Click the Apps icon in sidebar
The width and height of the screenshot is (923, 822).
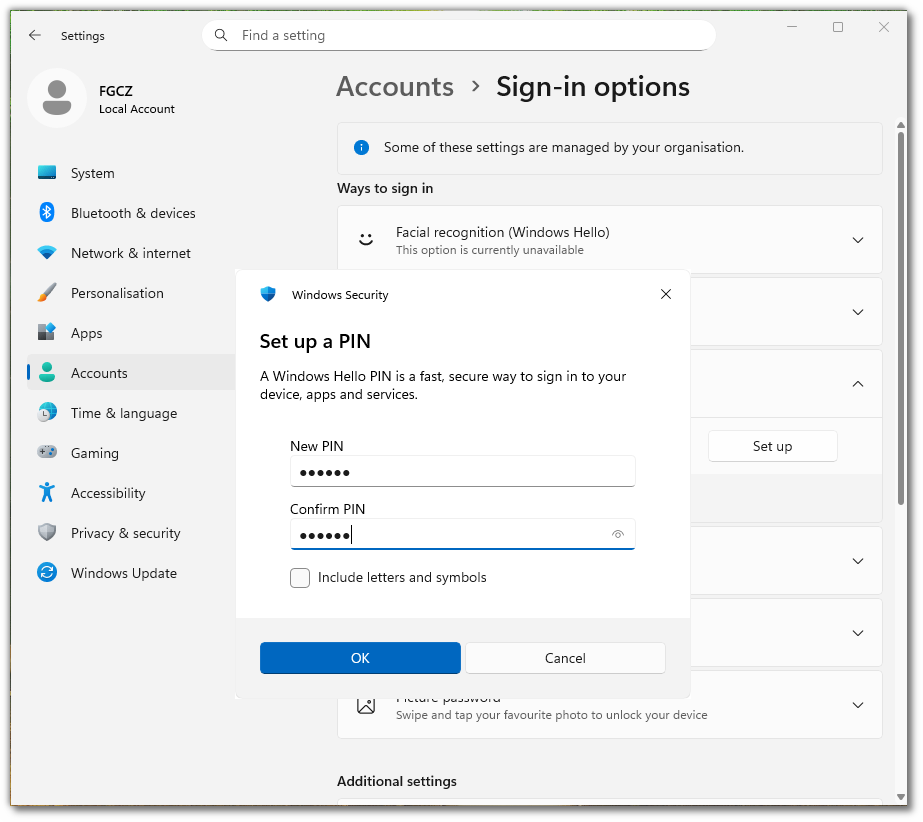click(x=47, y=332)
